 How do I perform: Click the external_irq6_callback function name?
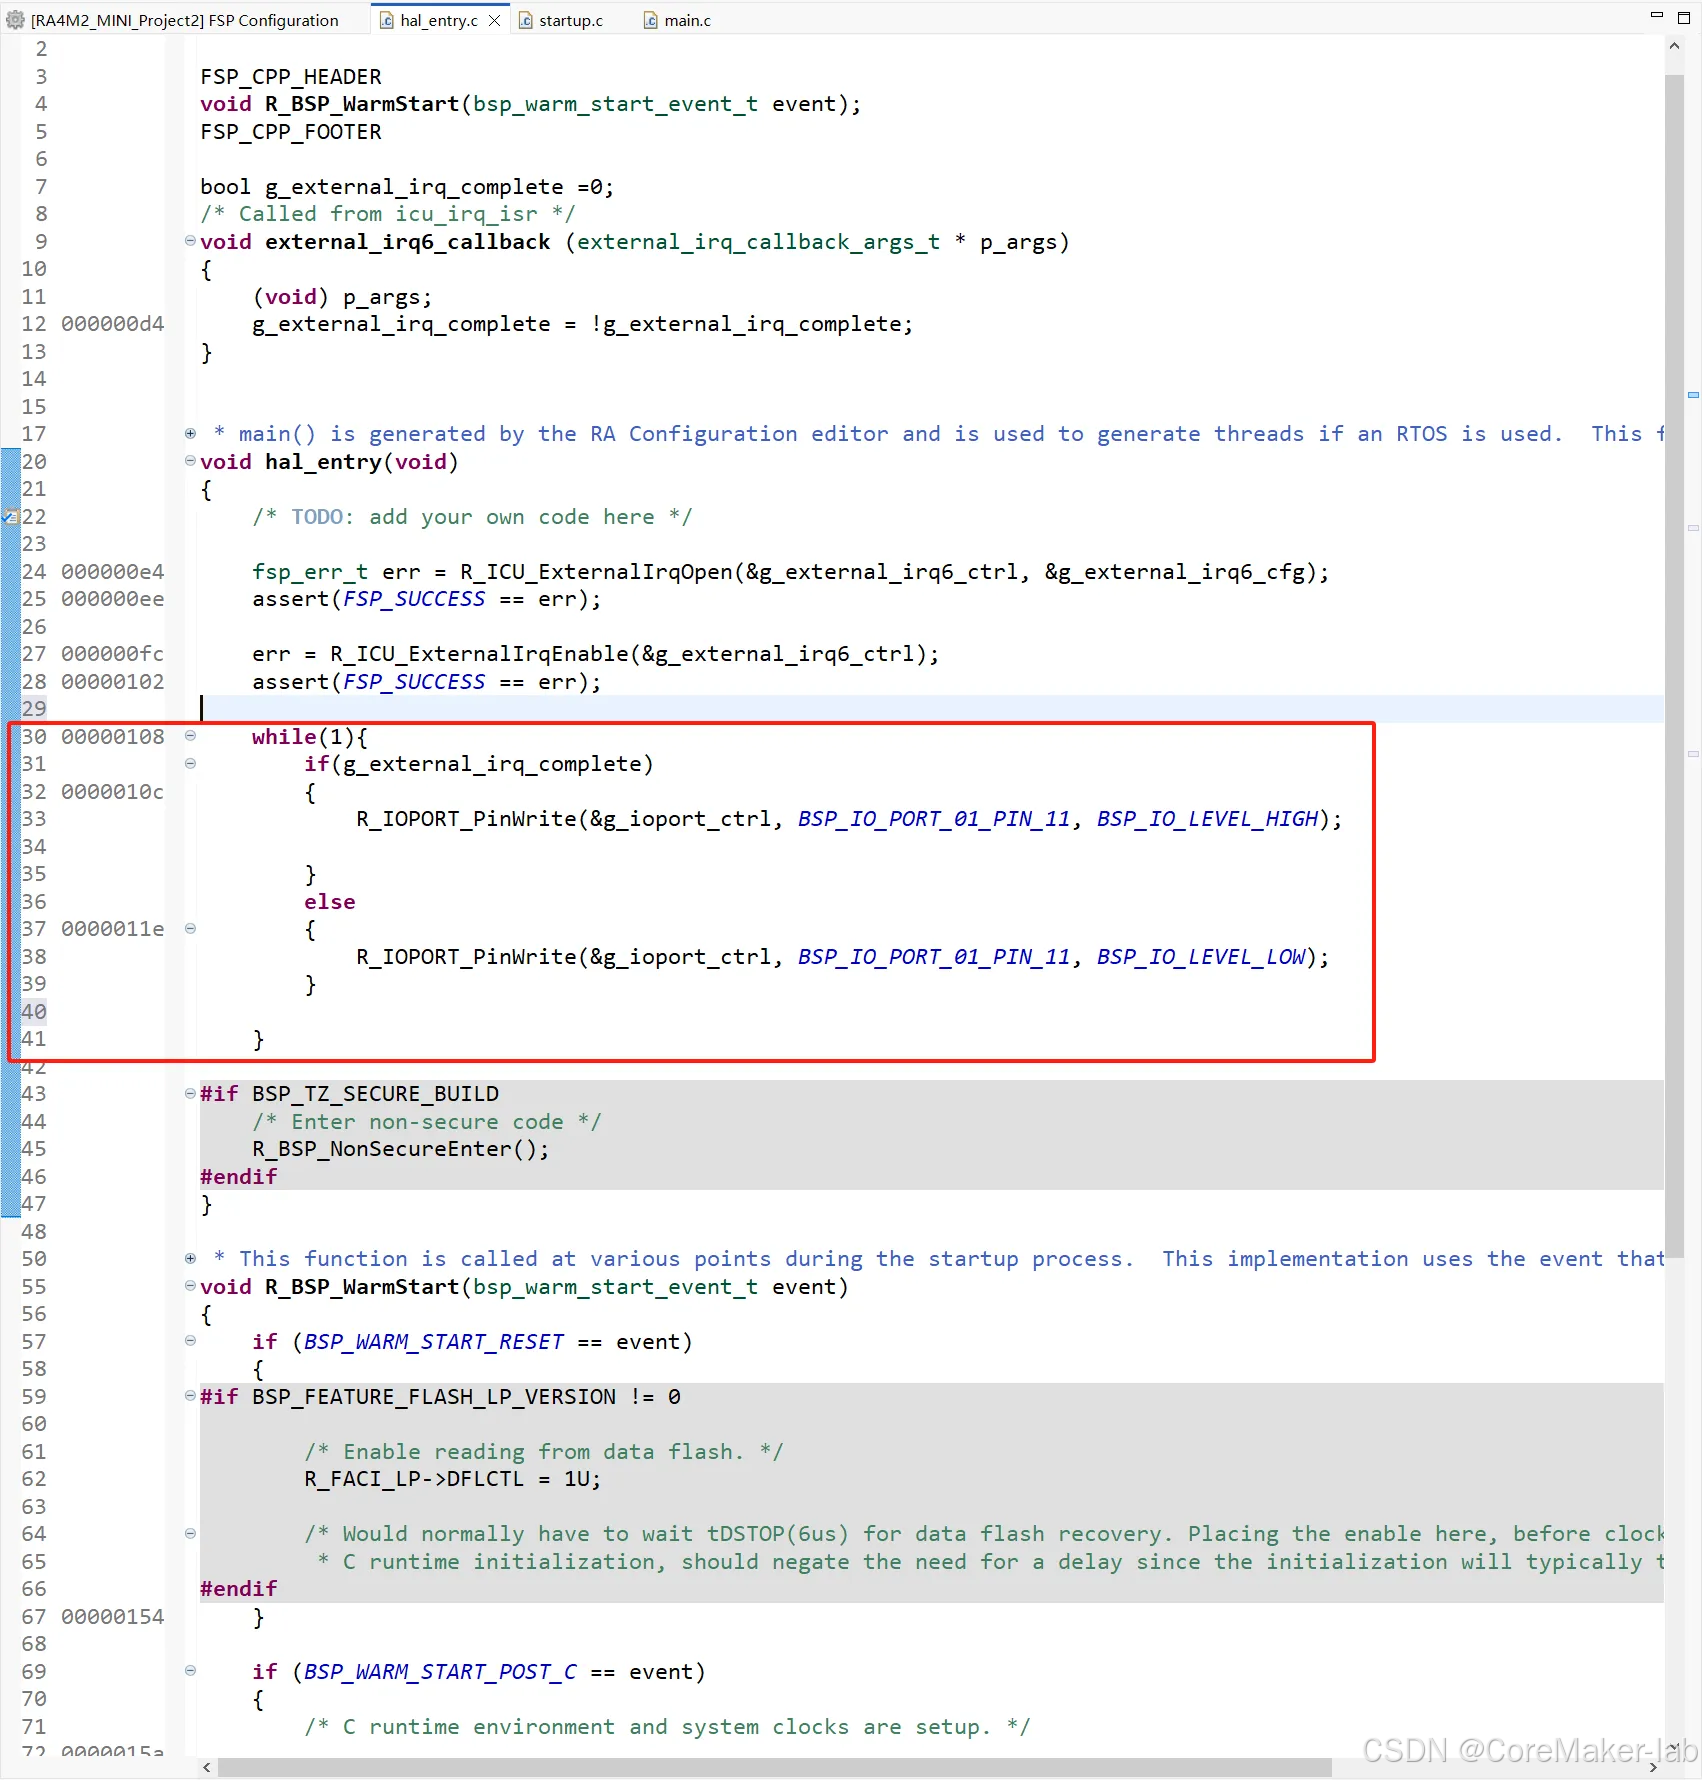[408, 242]
